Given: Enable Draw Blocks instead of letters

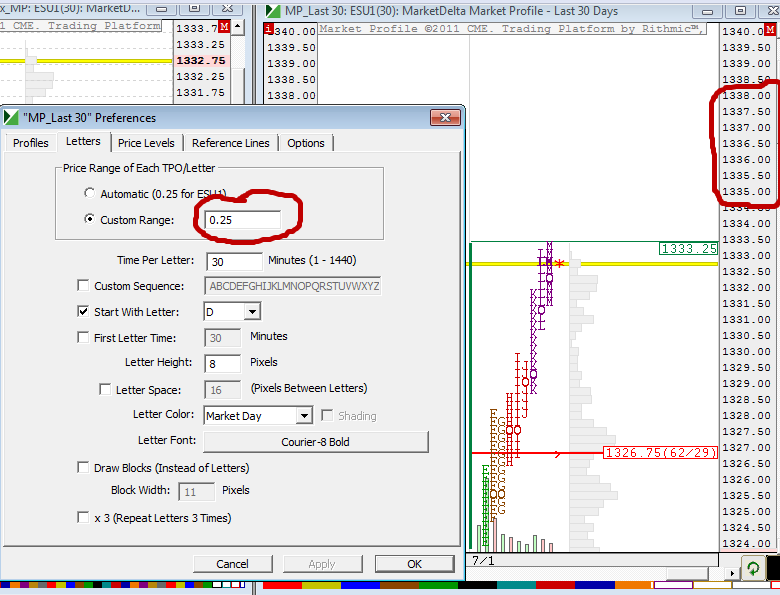Looking at the screenshot, I should tap(84, 467).
